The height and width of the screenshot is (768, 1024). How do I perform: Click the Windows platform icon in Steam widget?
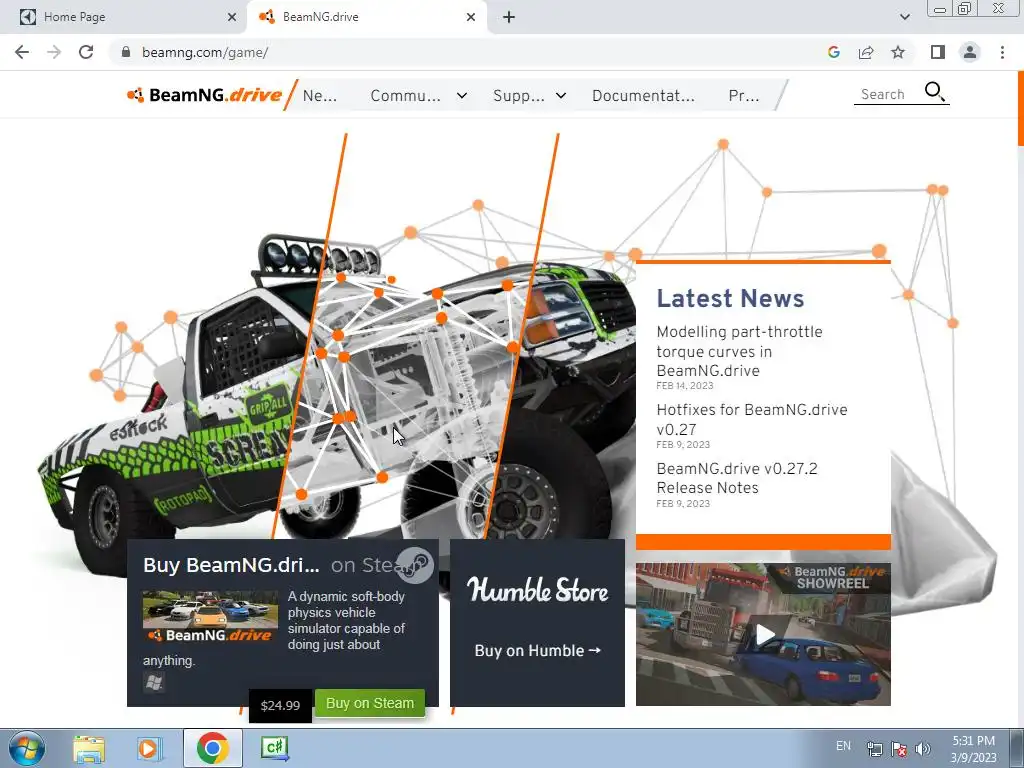[x=154, y=682]
